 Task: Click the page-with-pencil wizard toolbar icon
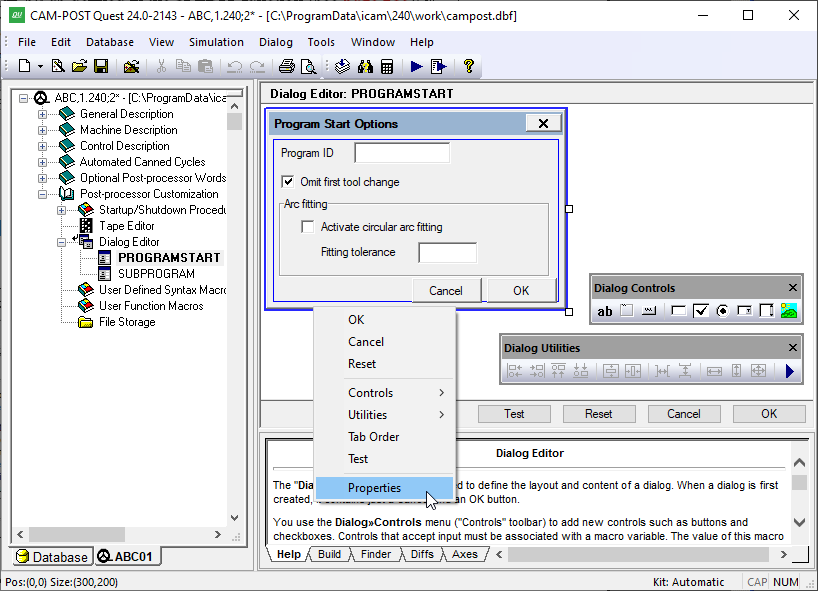[x=58, y=66]
